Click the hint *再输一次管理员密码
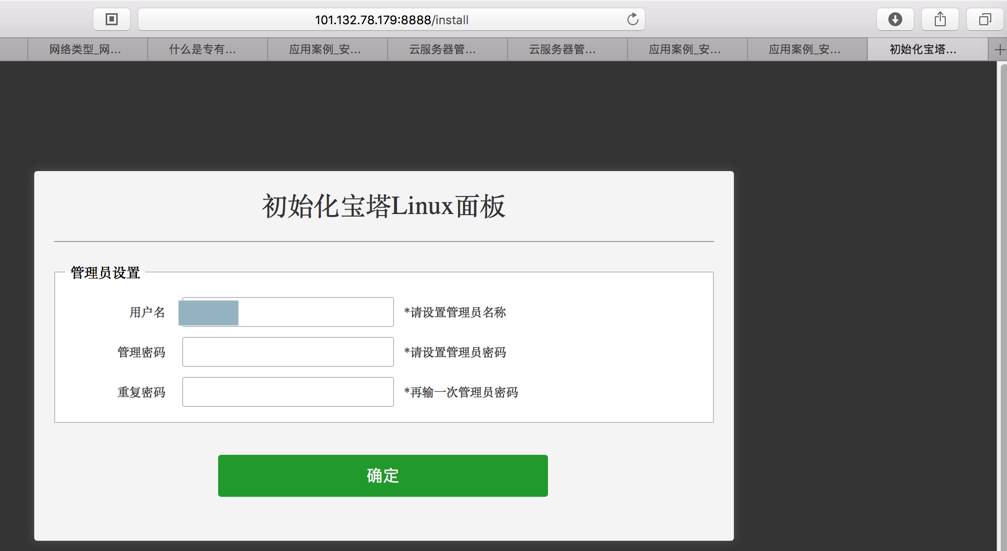1007x551 pixels. click(460, 392)
